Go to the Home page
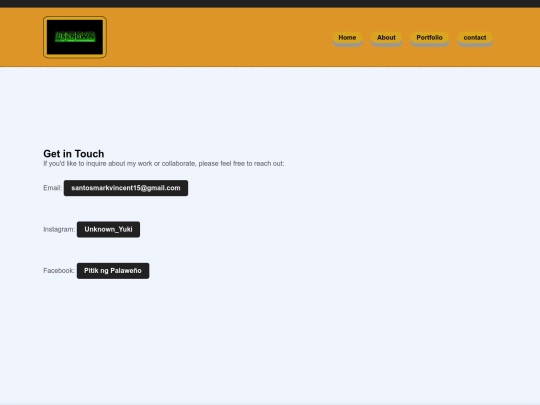The height and width of the screenshot is (405, 540). pyautogui.click(x=347, y=38)
